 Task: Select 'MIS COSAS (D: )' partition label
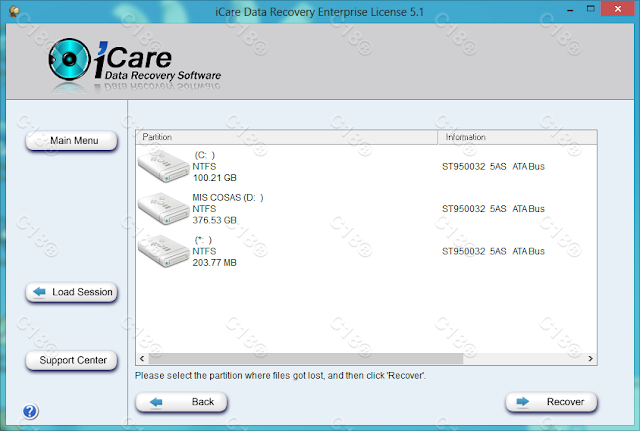tap(228, 198)
